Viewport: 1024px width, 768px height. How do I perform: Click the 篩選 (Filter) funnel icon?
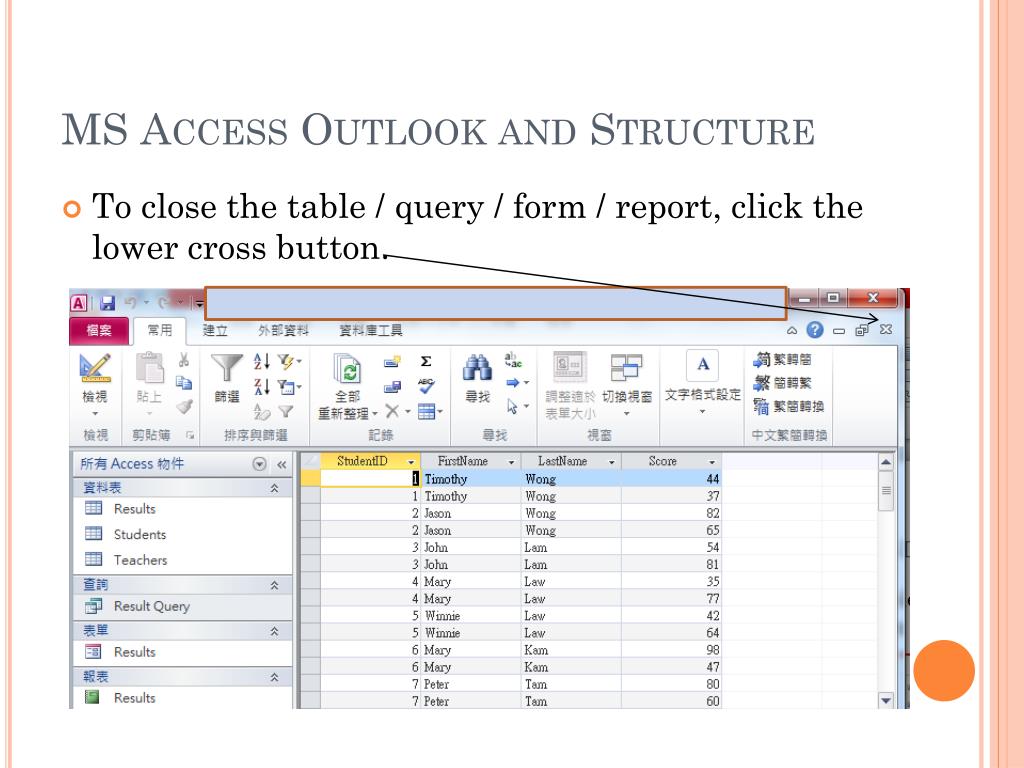coord(227,368)
